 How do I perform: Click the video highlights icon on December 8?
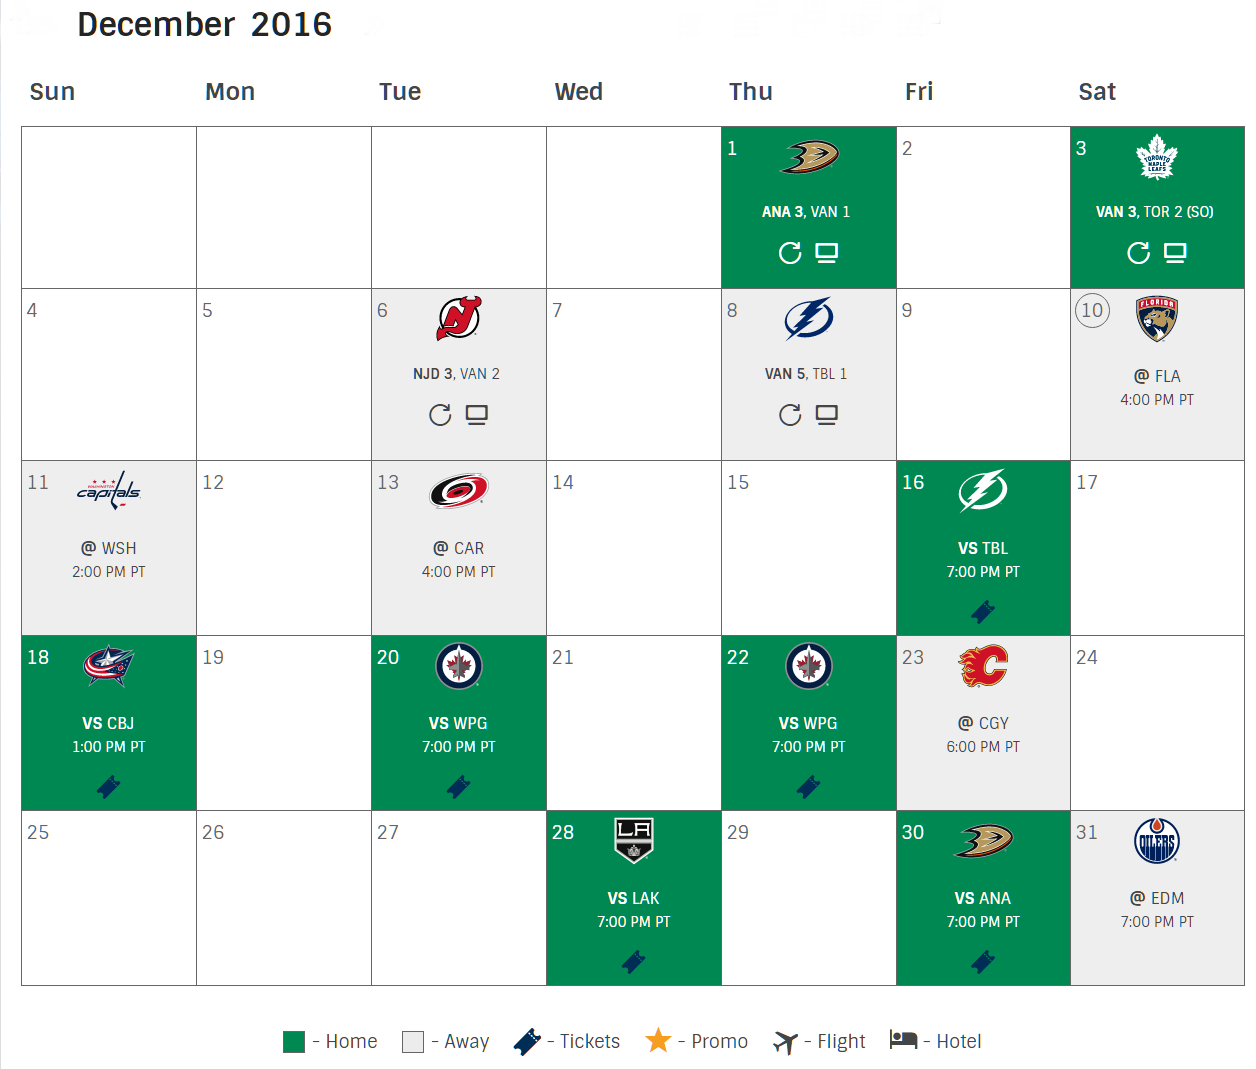tap(826, 415)
